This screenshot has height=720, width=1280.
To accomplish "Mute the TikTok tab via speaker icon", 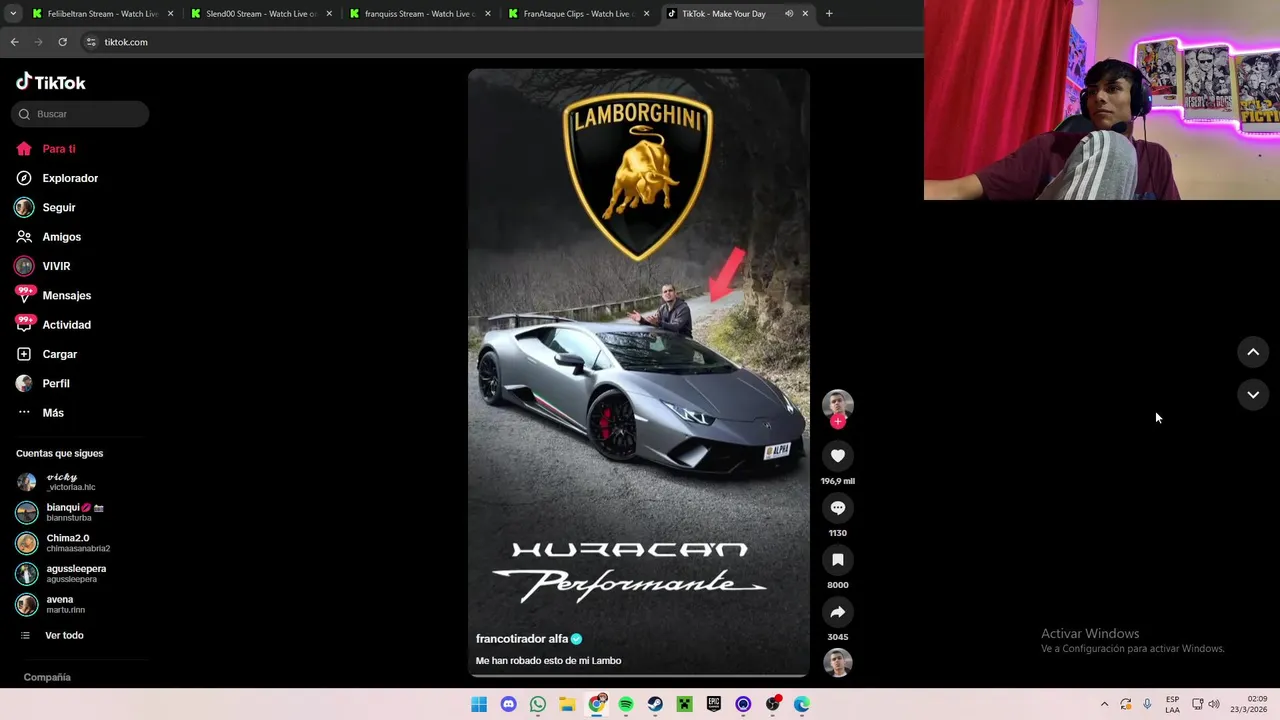I will click(789, 14).
